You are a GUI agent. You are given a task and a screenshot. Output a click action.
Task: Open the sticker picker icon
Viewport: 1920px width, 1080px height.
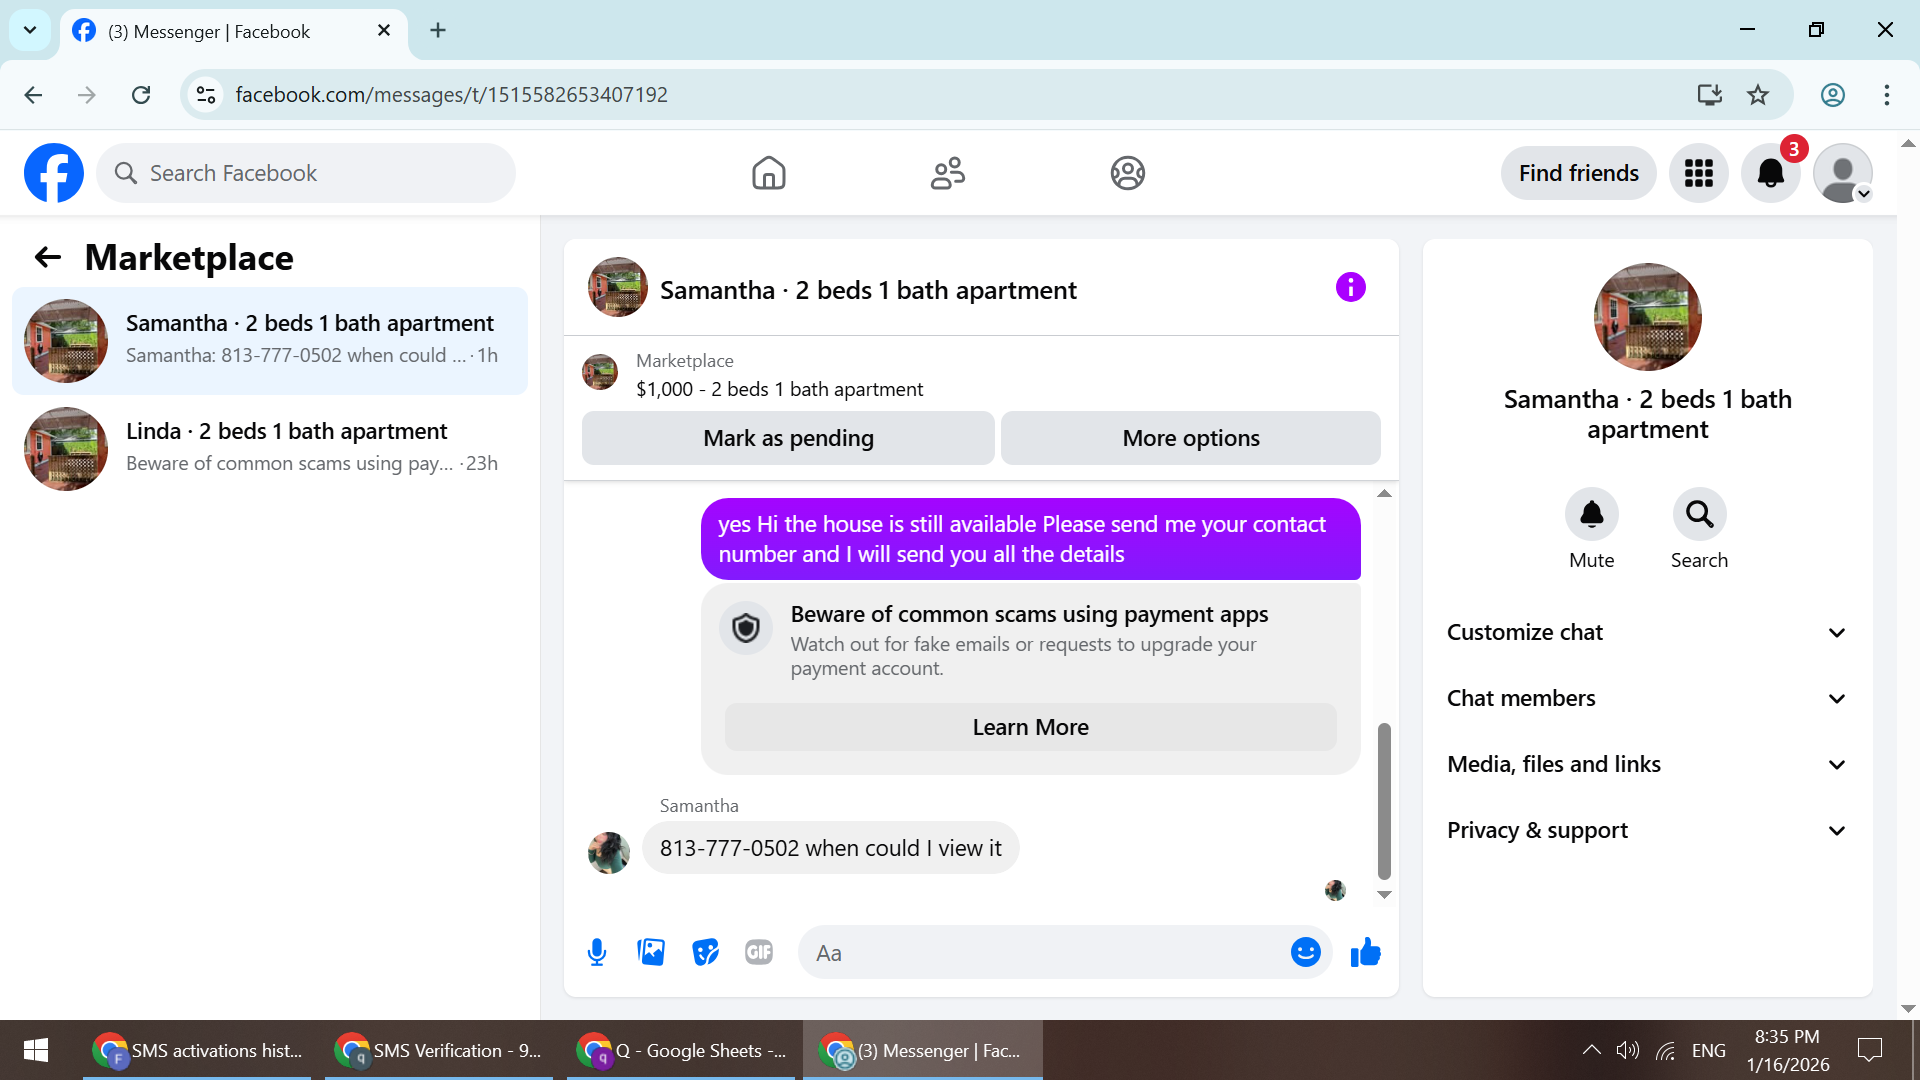[705, 952]
